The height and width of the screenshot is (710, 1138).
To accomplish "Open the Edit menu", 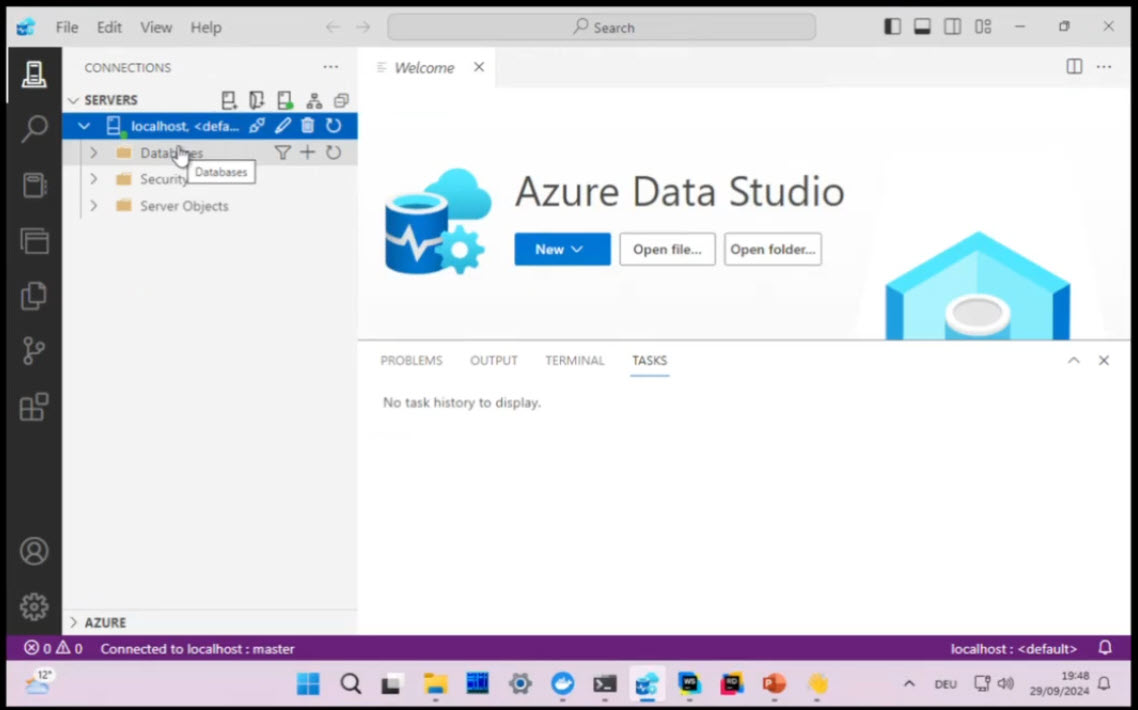I will click(x=109, y=28).
